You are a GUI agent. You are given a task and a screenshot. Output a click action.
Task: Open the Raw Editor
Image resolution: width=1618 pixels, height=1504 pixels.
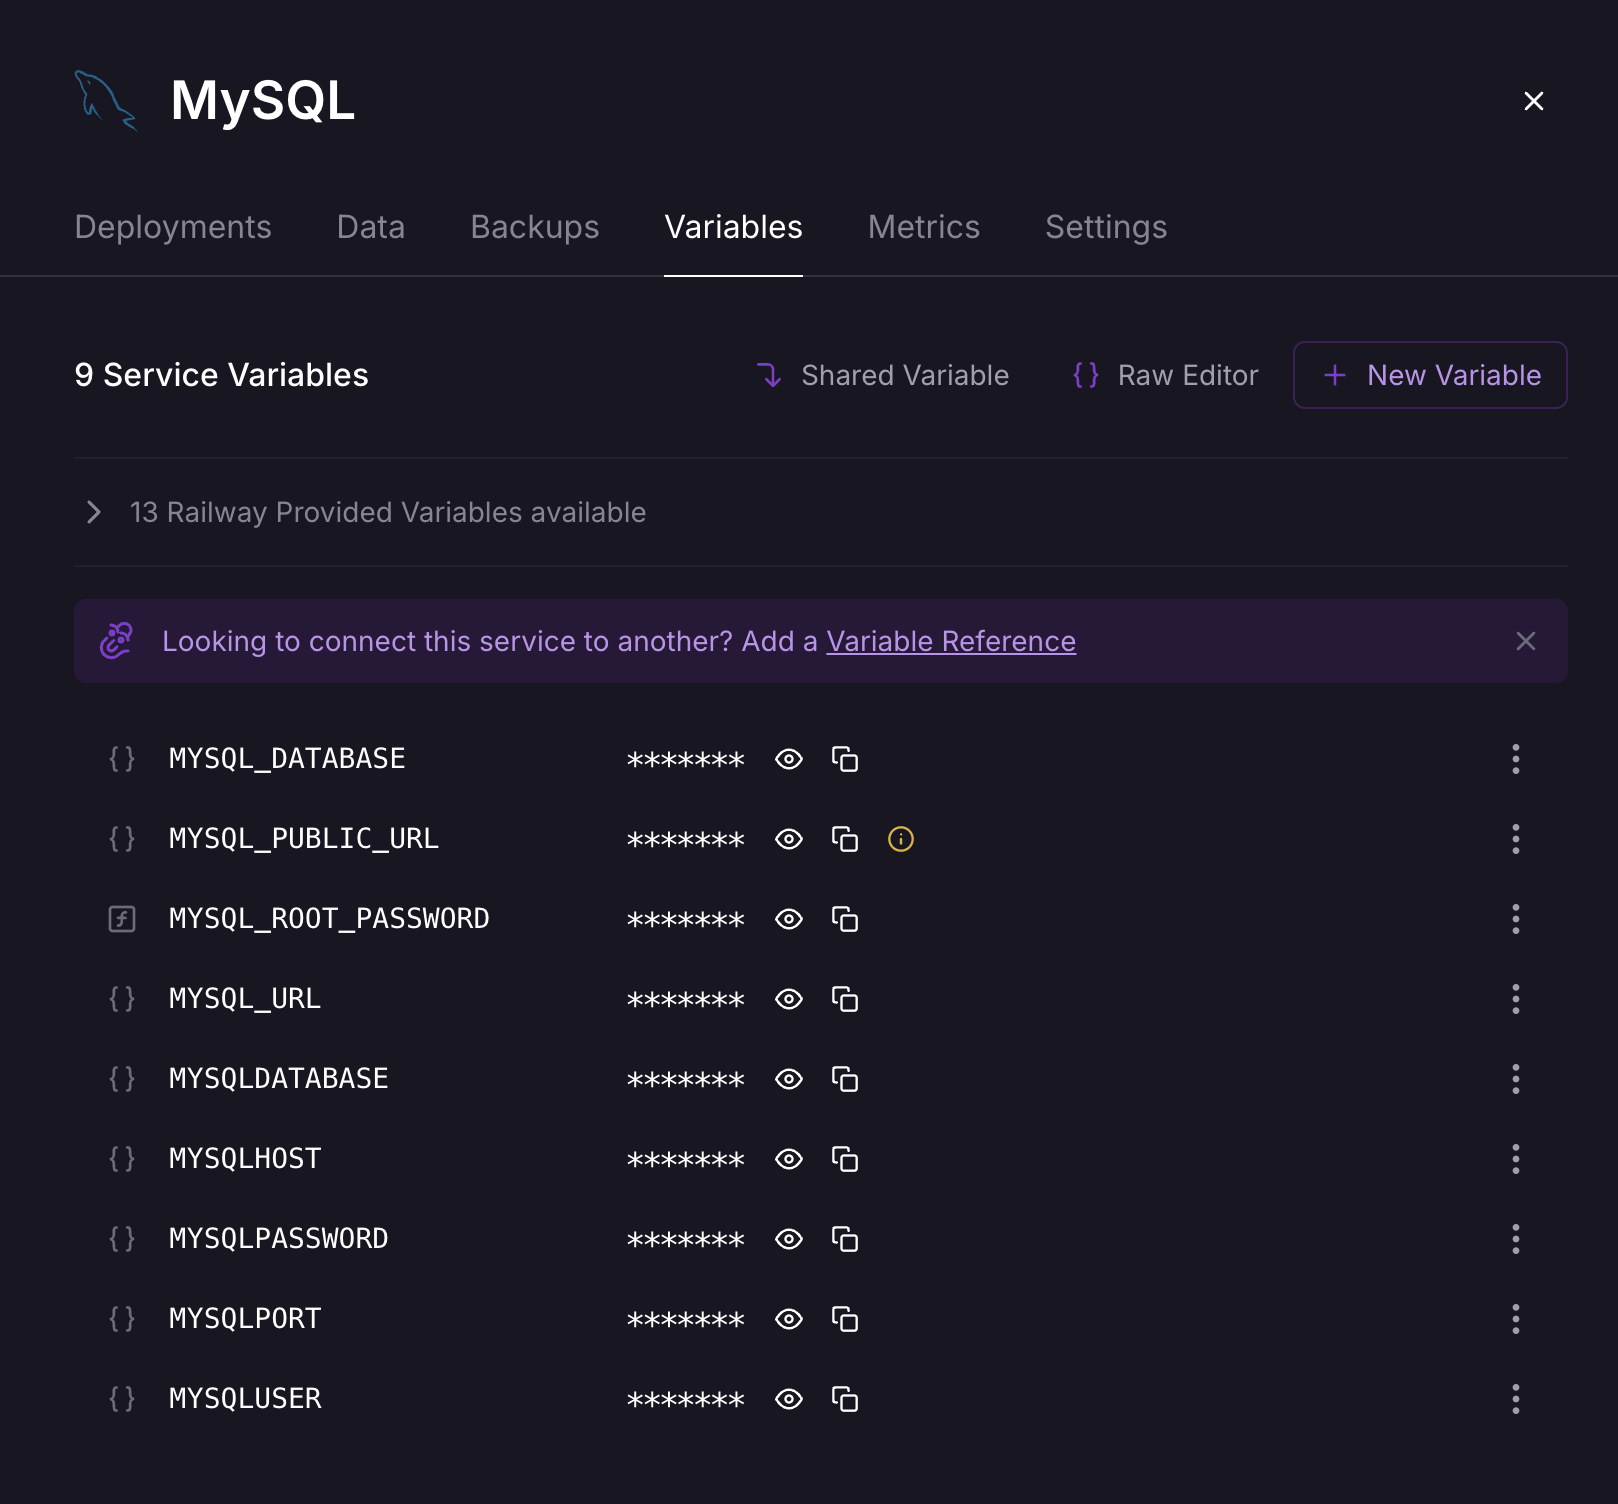point(1165,375)
